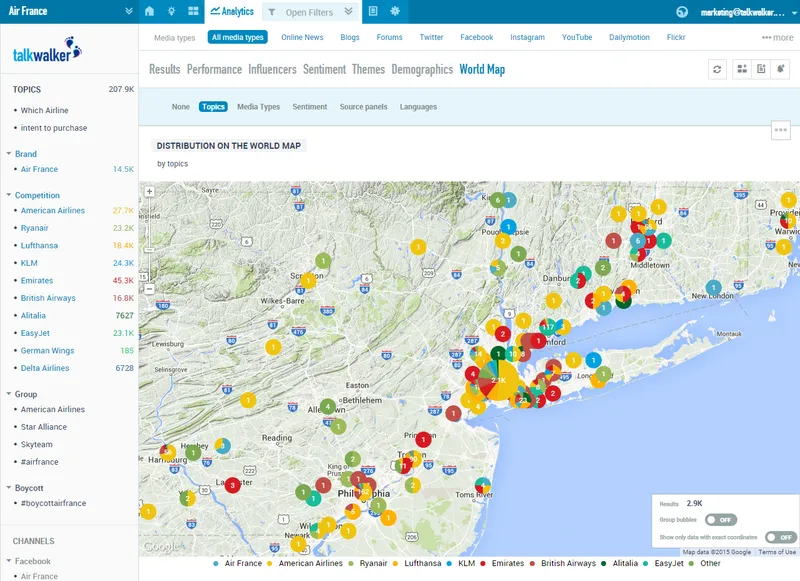This screenshot has width=800, height=581.
Task: Click the map zoom slider handle
Action: pos(149,249)
